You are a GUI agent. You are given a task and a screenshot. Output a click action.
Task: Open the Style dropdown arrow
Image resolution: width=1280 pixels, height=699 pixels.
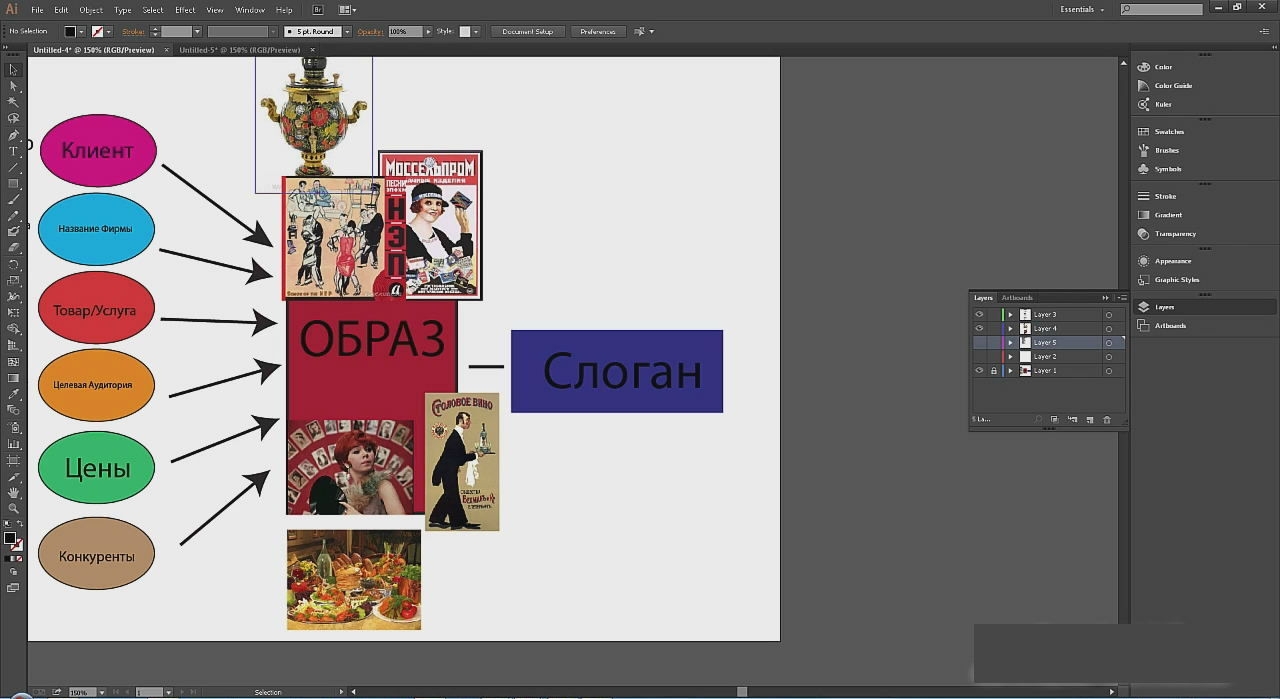click(476, 32)
